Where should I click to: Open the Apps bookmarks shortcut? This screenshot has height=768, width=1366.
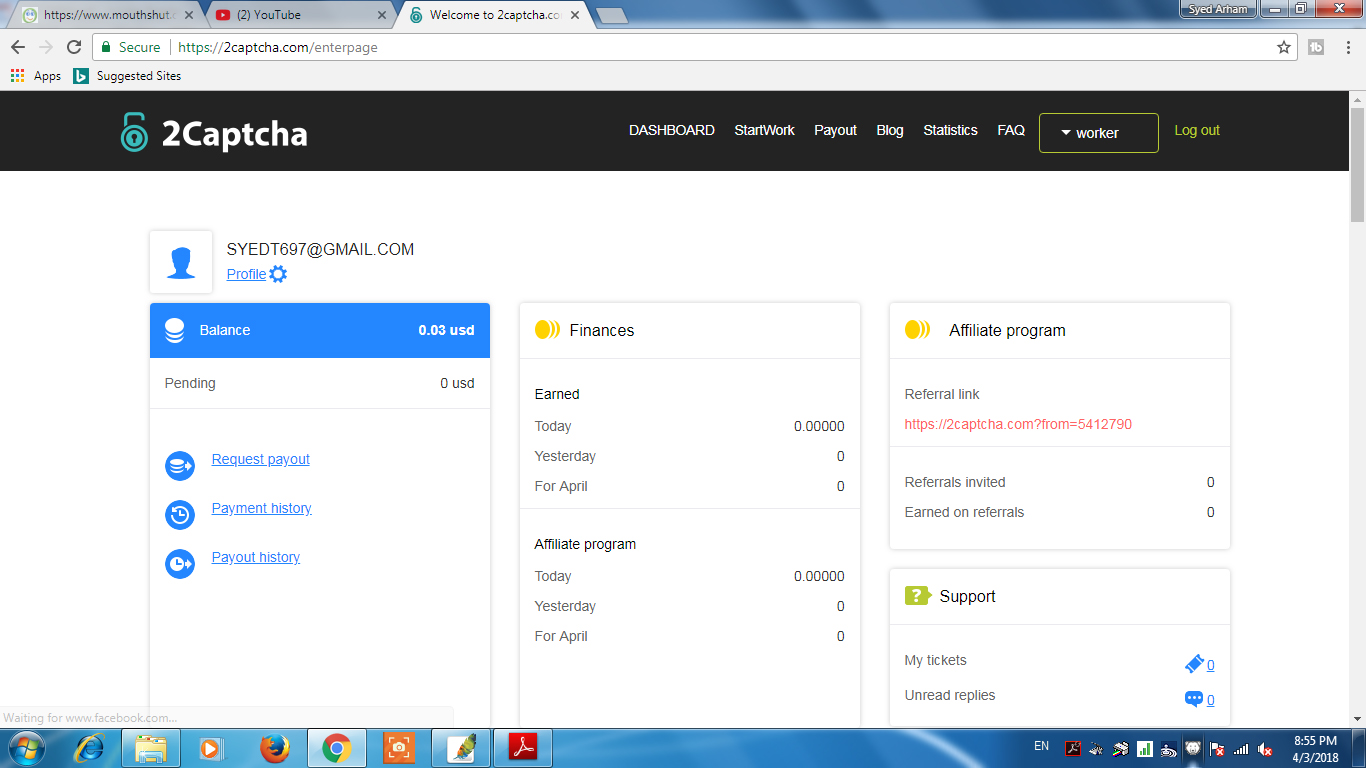pyautogui.click(x=36, y=76)
